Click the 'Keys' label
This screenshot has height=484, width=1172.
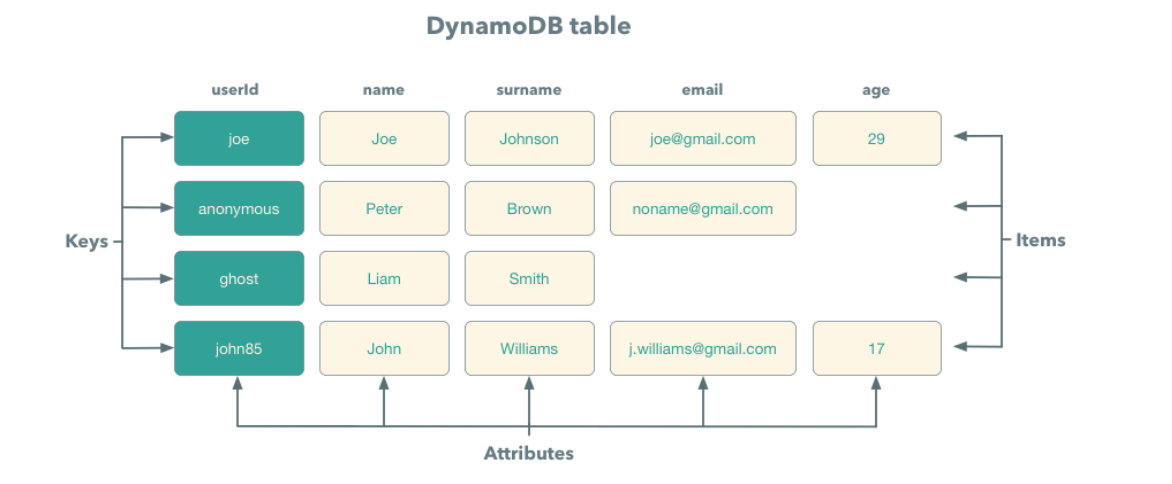click(x=87, y=242)
